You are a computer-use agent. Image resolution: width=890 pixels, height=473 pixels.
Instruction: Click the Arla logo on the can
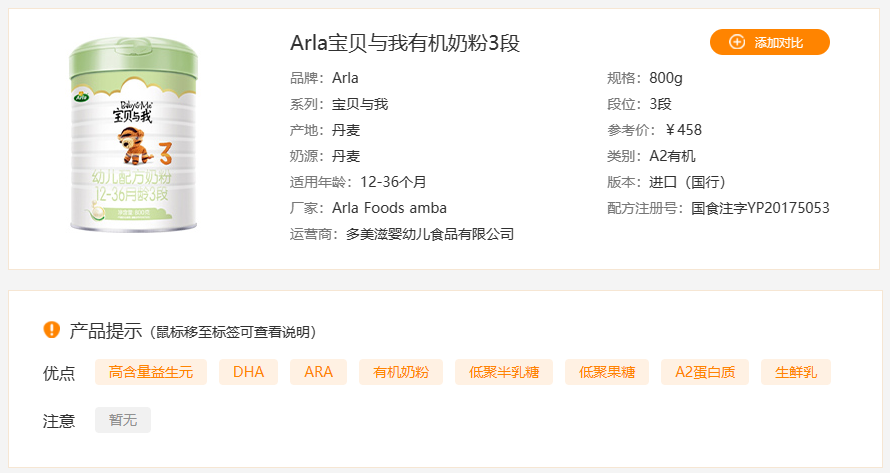point(81,98)
